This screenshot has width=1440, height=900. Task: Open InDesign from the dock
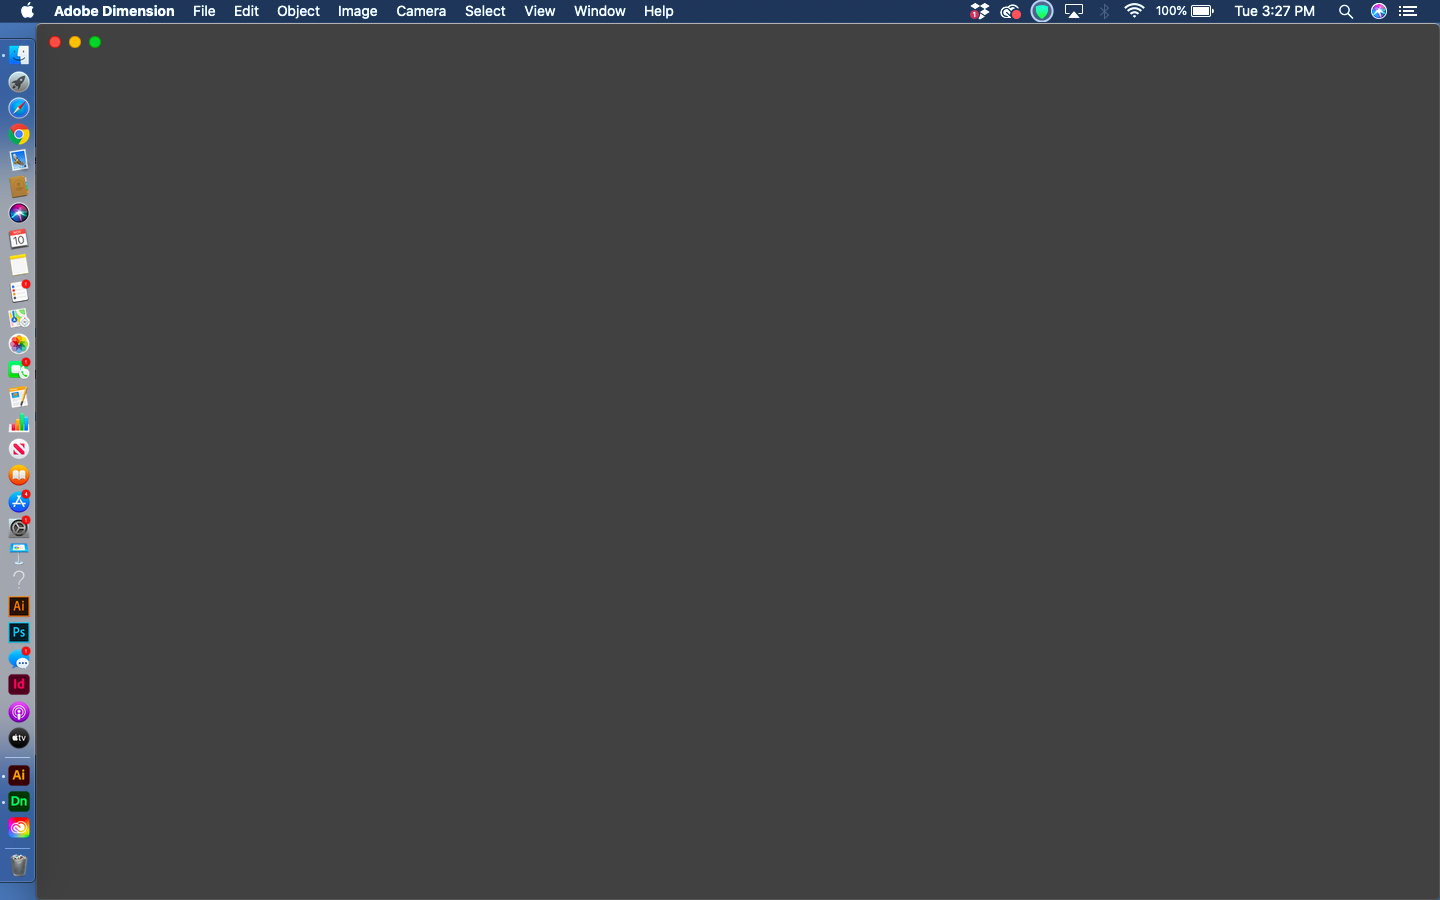[x=18, y=685]
